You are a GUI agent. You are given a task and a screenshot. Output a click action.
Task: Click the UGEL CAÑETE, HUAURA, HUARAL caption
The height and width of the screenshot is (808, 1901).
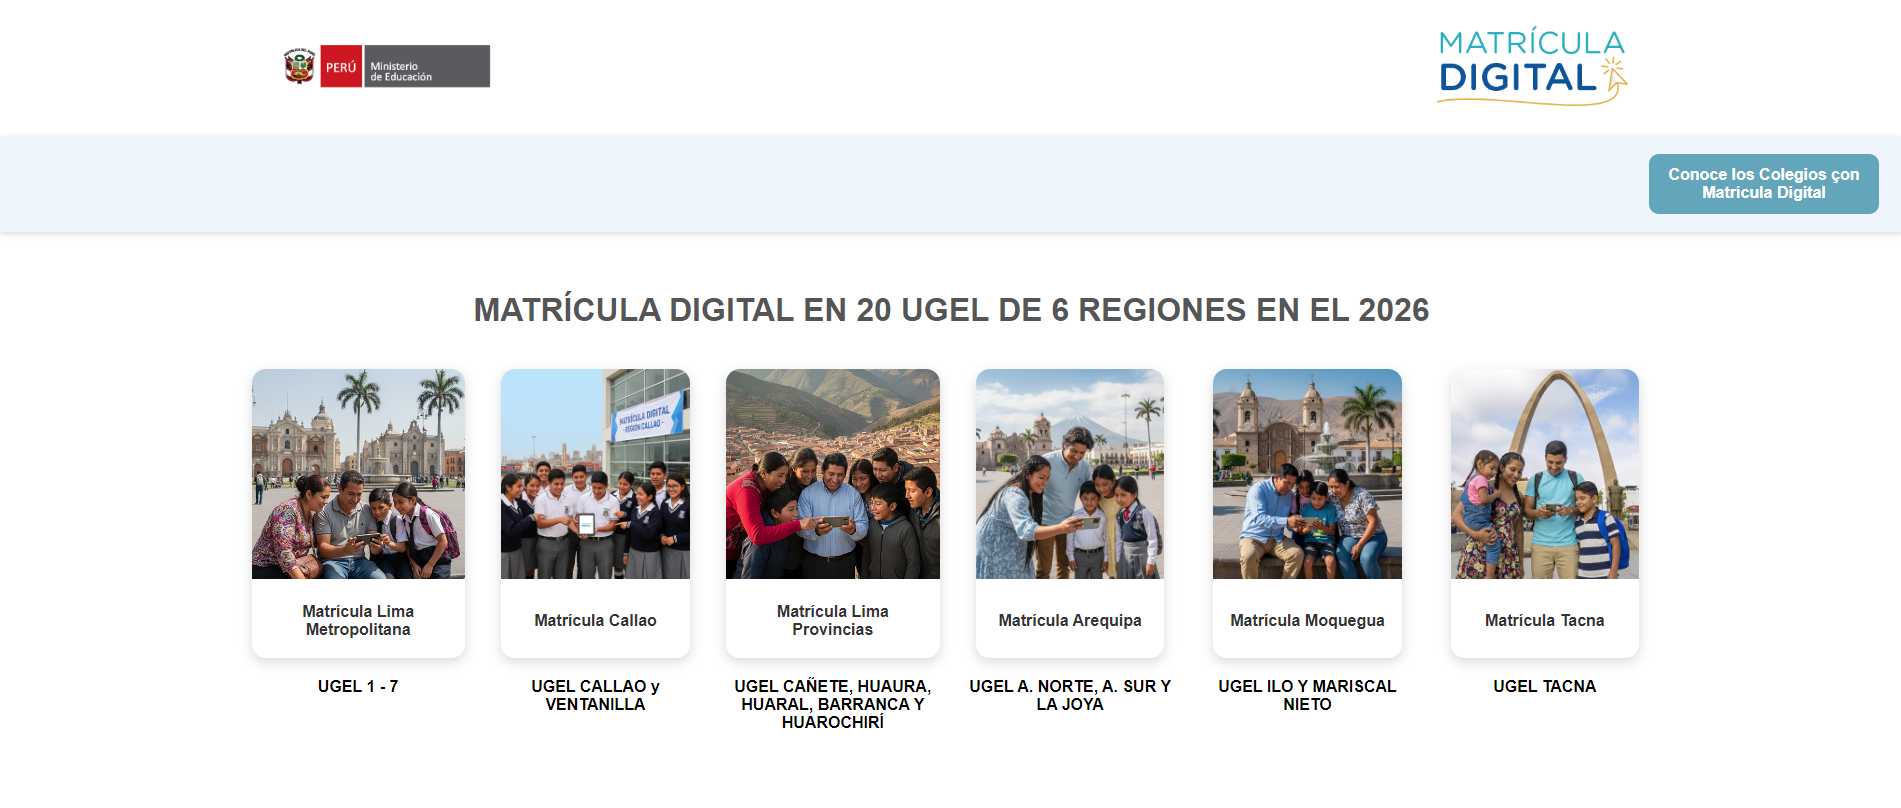[x=832, y=704]
